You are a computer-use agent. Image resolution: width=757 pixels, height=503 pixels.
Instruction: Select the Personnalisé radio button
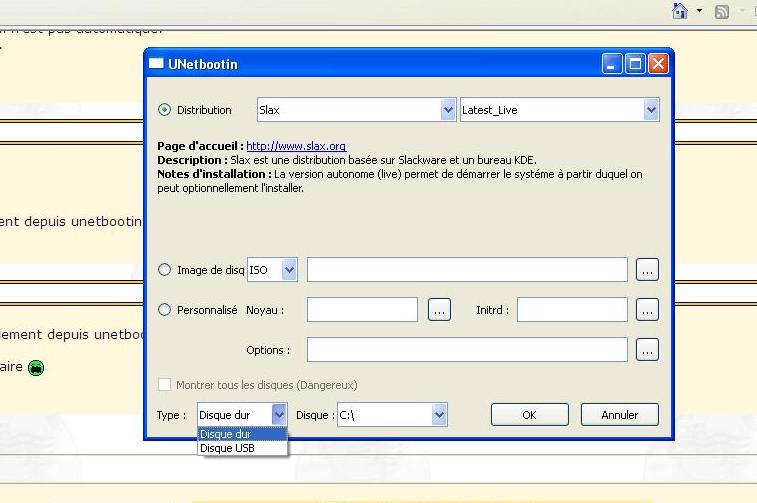coord(165,309)
